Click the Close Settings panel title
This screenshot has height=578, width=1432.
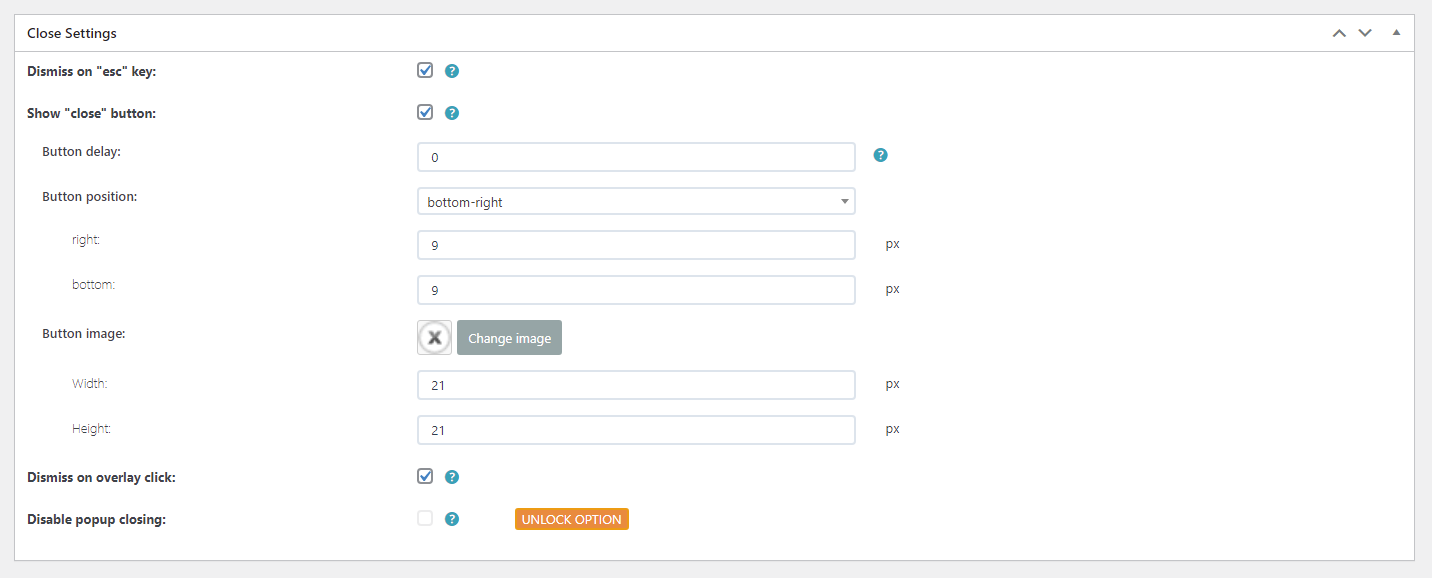(72, 33)
